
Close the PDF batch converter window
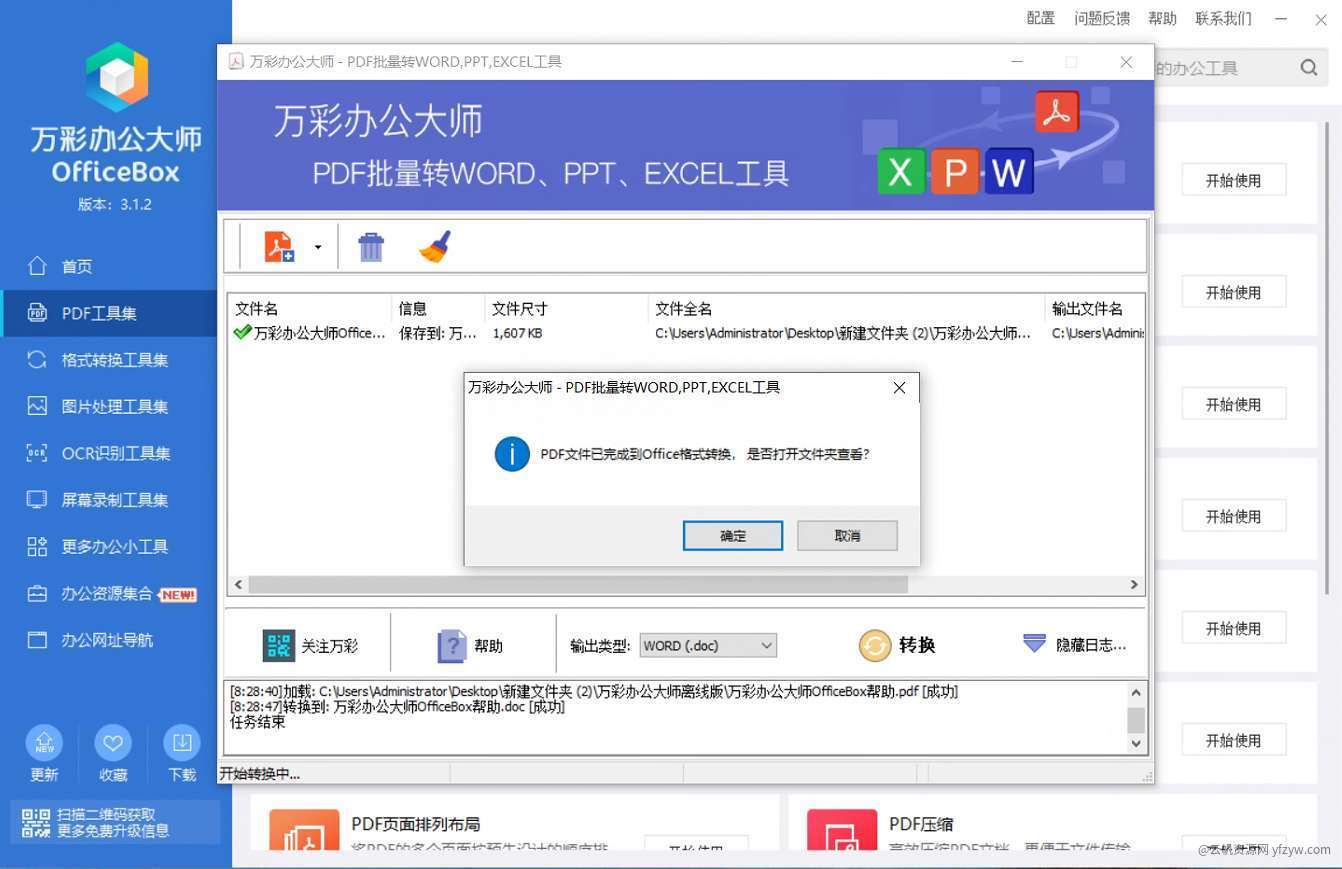pos(1126,62)
